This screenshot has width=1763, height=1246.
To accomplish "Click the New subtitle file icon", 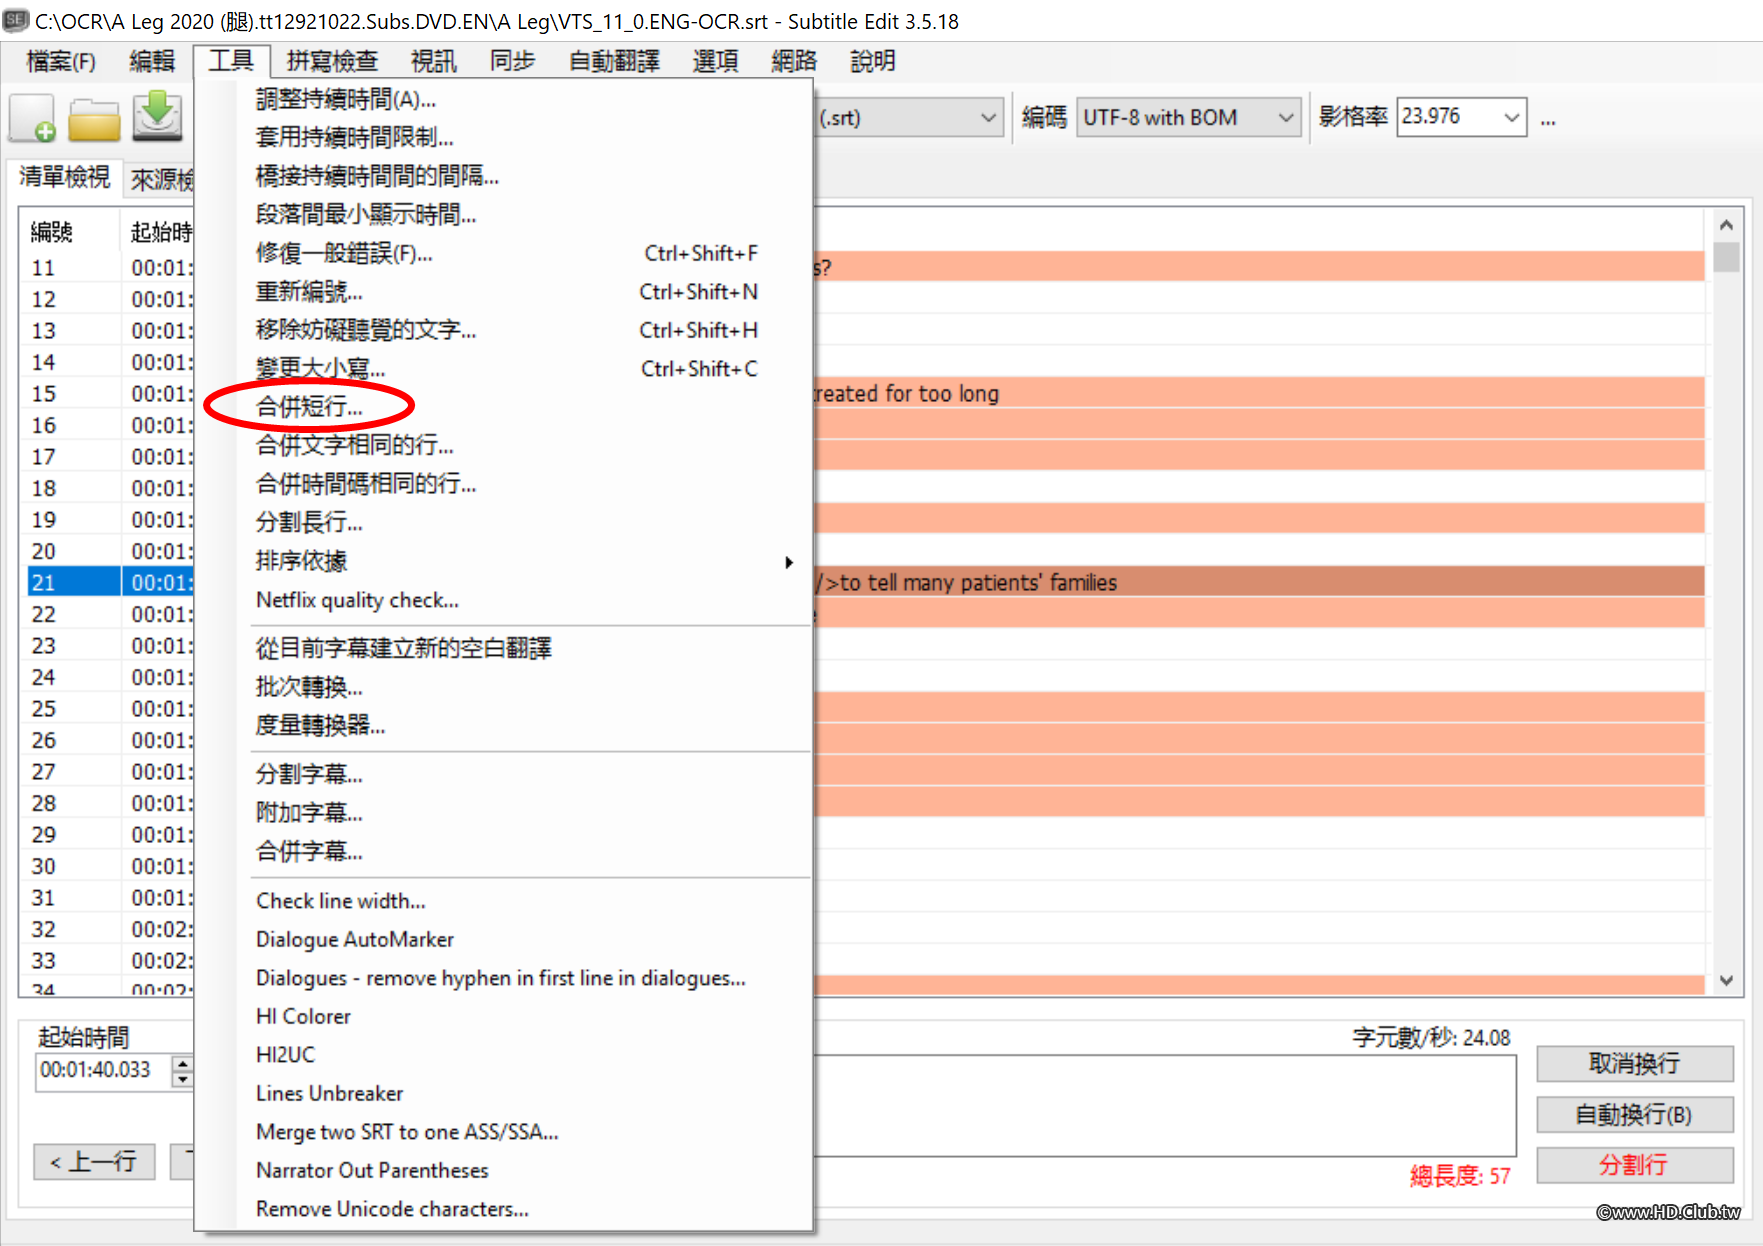I will pyautogui.click(x=33, y=118).
